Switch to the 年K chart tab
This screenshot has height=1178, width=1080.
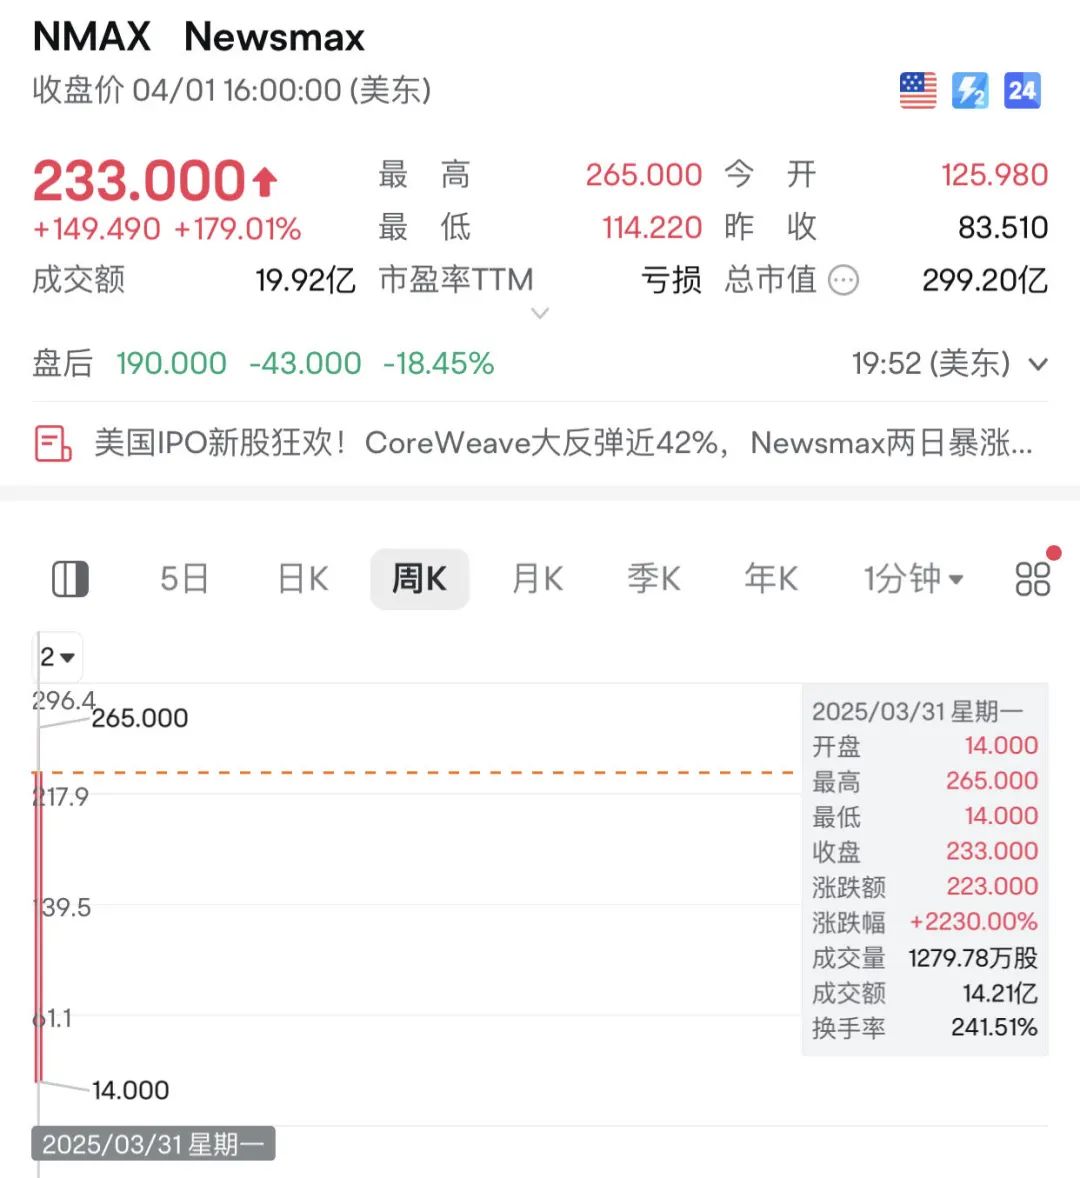click(771, 579)
